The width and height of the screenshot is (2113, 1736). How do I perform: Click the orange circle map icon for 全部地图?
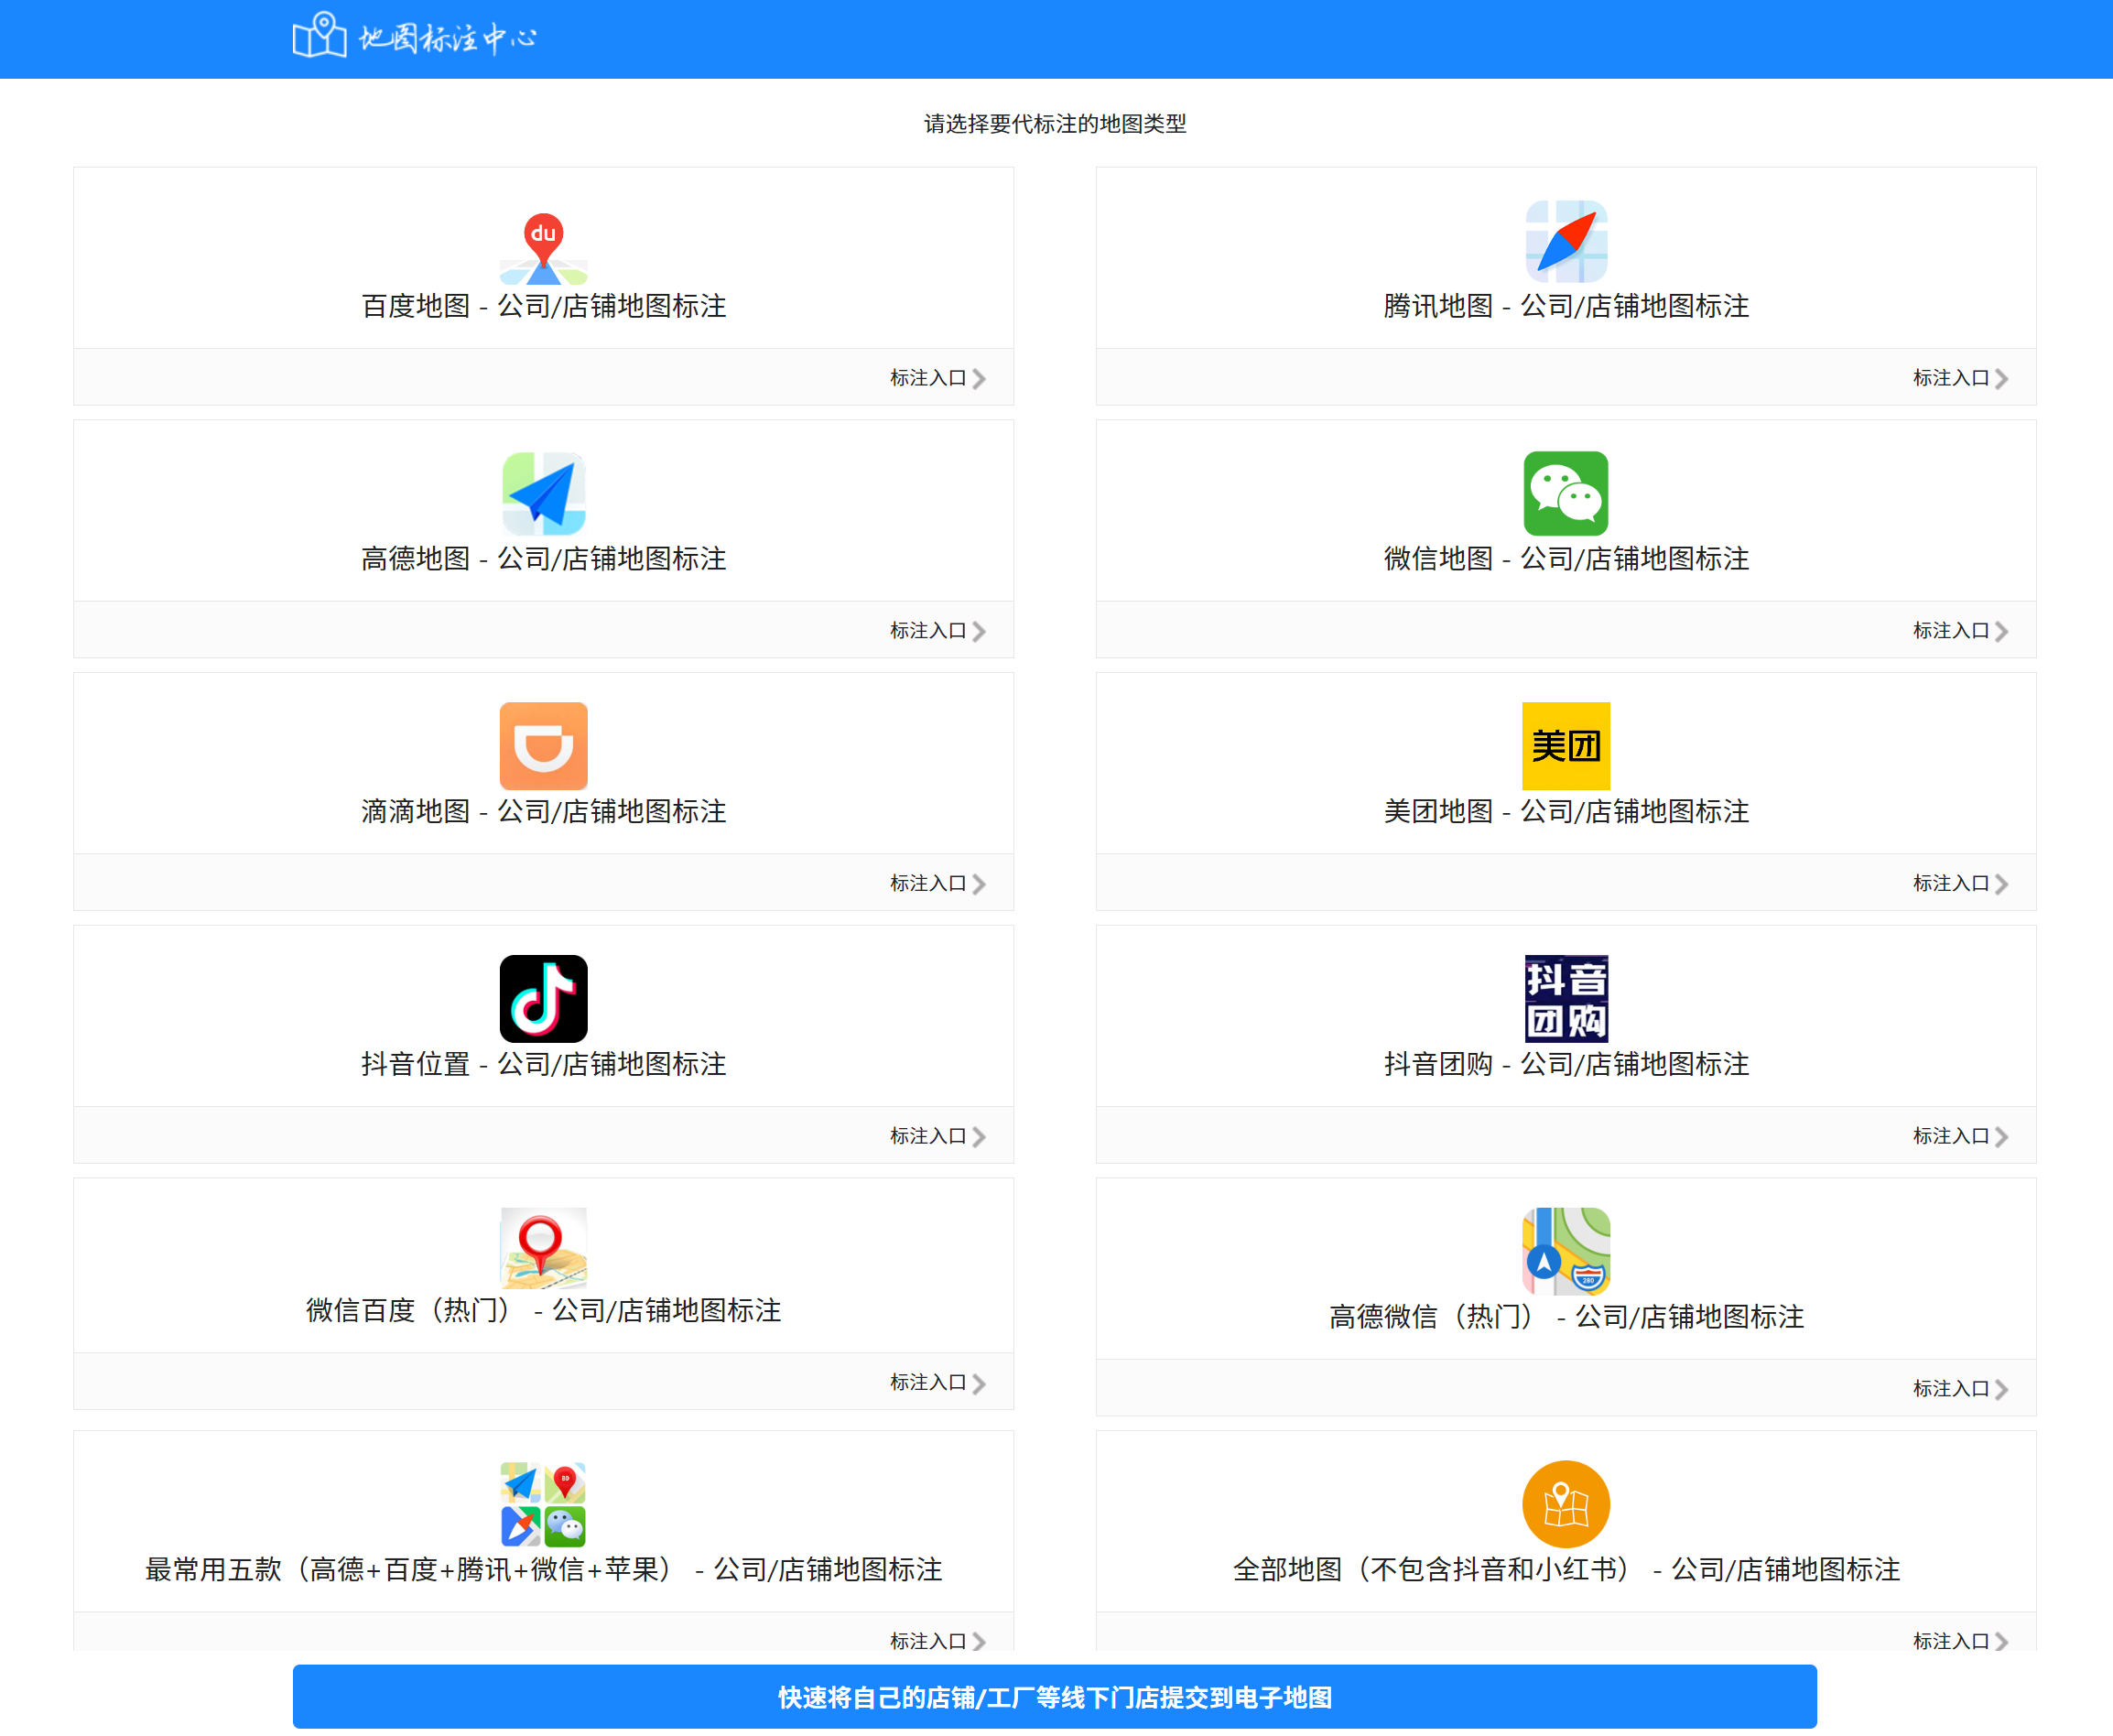pyautogui.click(x=1566, y=1504)
